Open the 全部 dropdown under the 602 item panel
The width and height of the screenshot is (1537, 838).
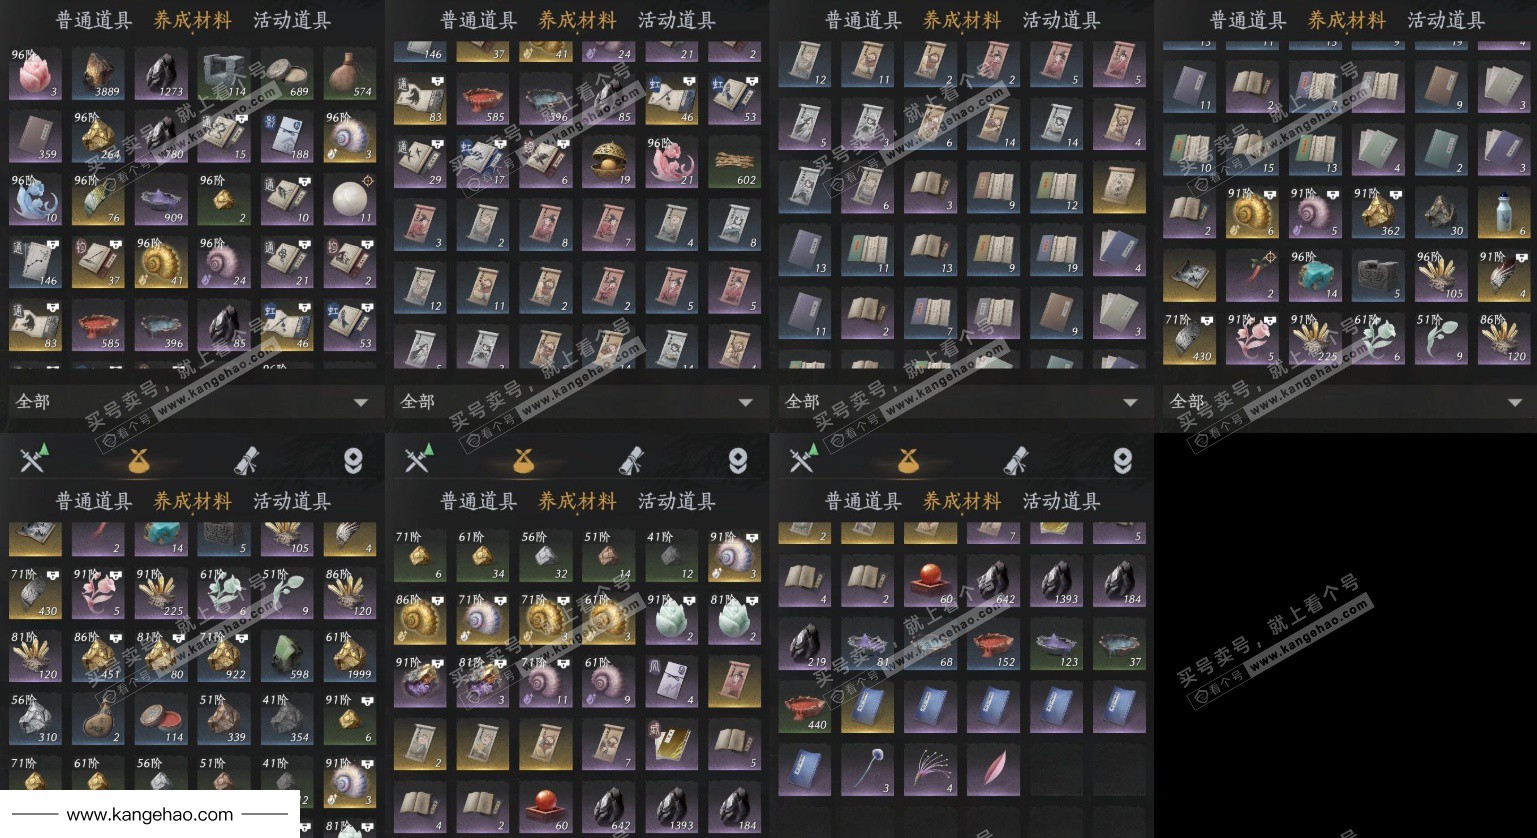pyautogui.click(x=577, y=401)
